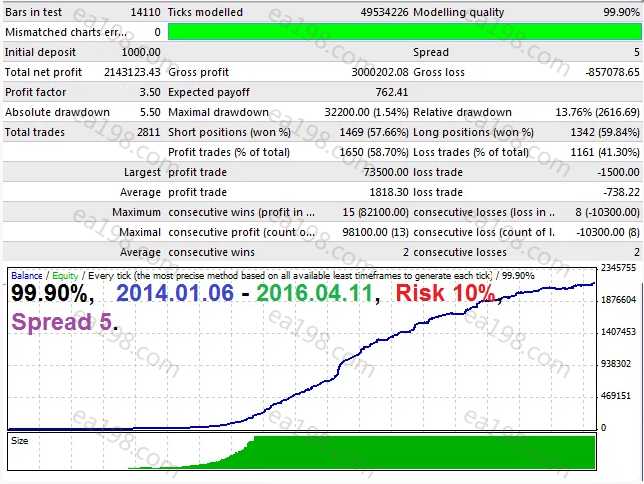Click Average loss trade value -738.22

(621, 192)
